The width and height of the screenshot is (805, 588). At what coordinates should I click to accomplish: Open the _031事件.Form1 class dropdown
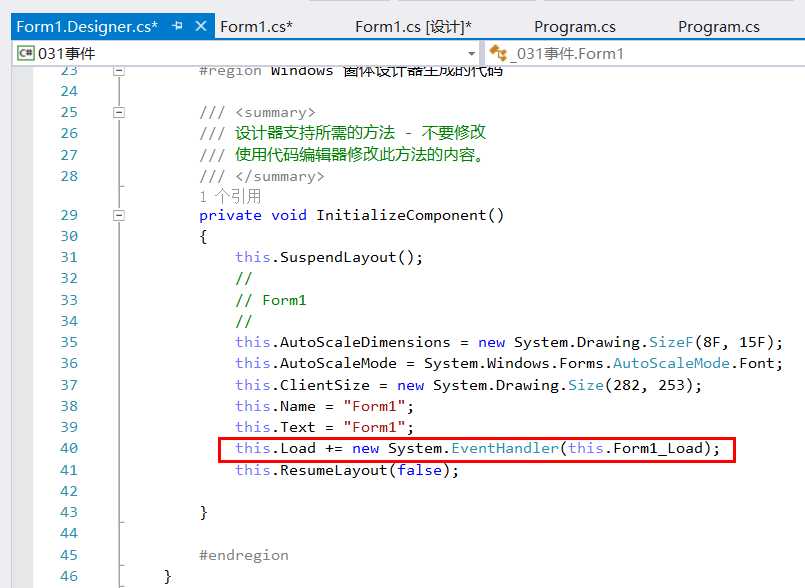645,53
